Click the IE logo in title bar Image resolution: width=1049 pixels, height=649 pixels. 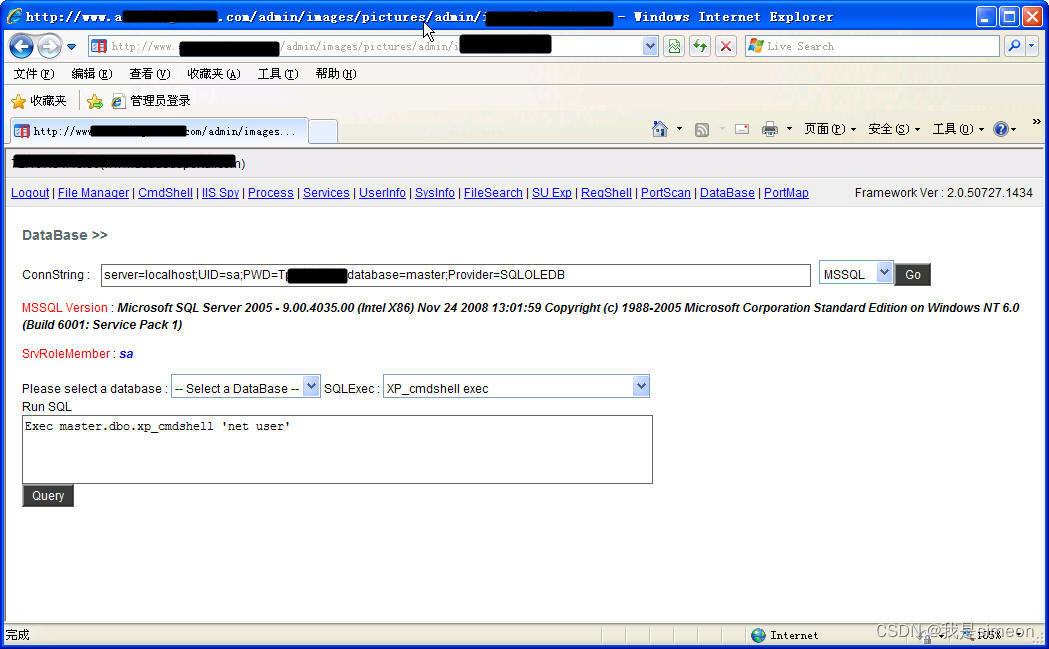[14, 16]
